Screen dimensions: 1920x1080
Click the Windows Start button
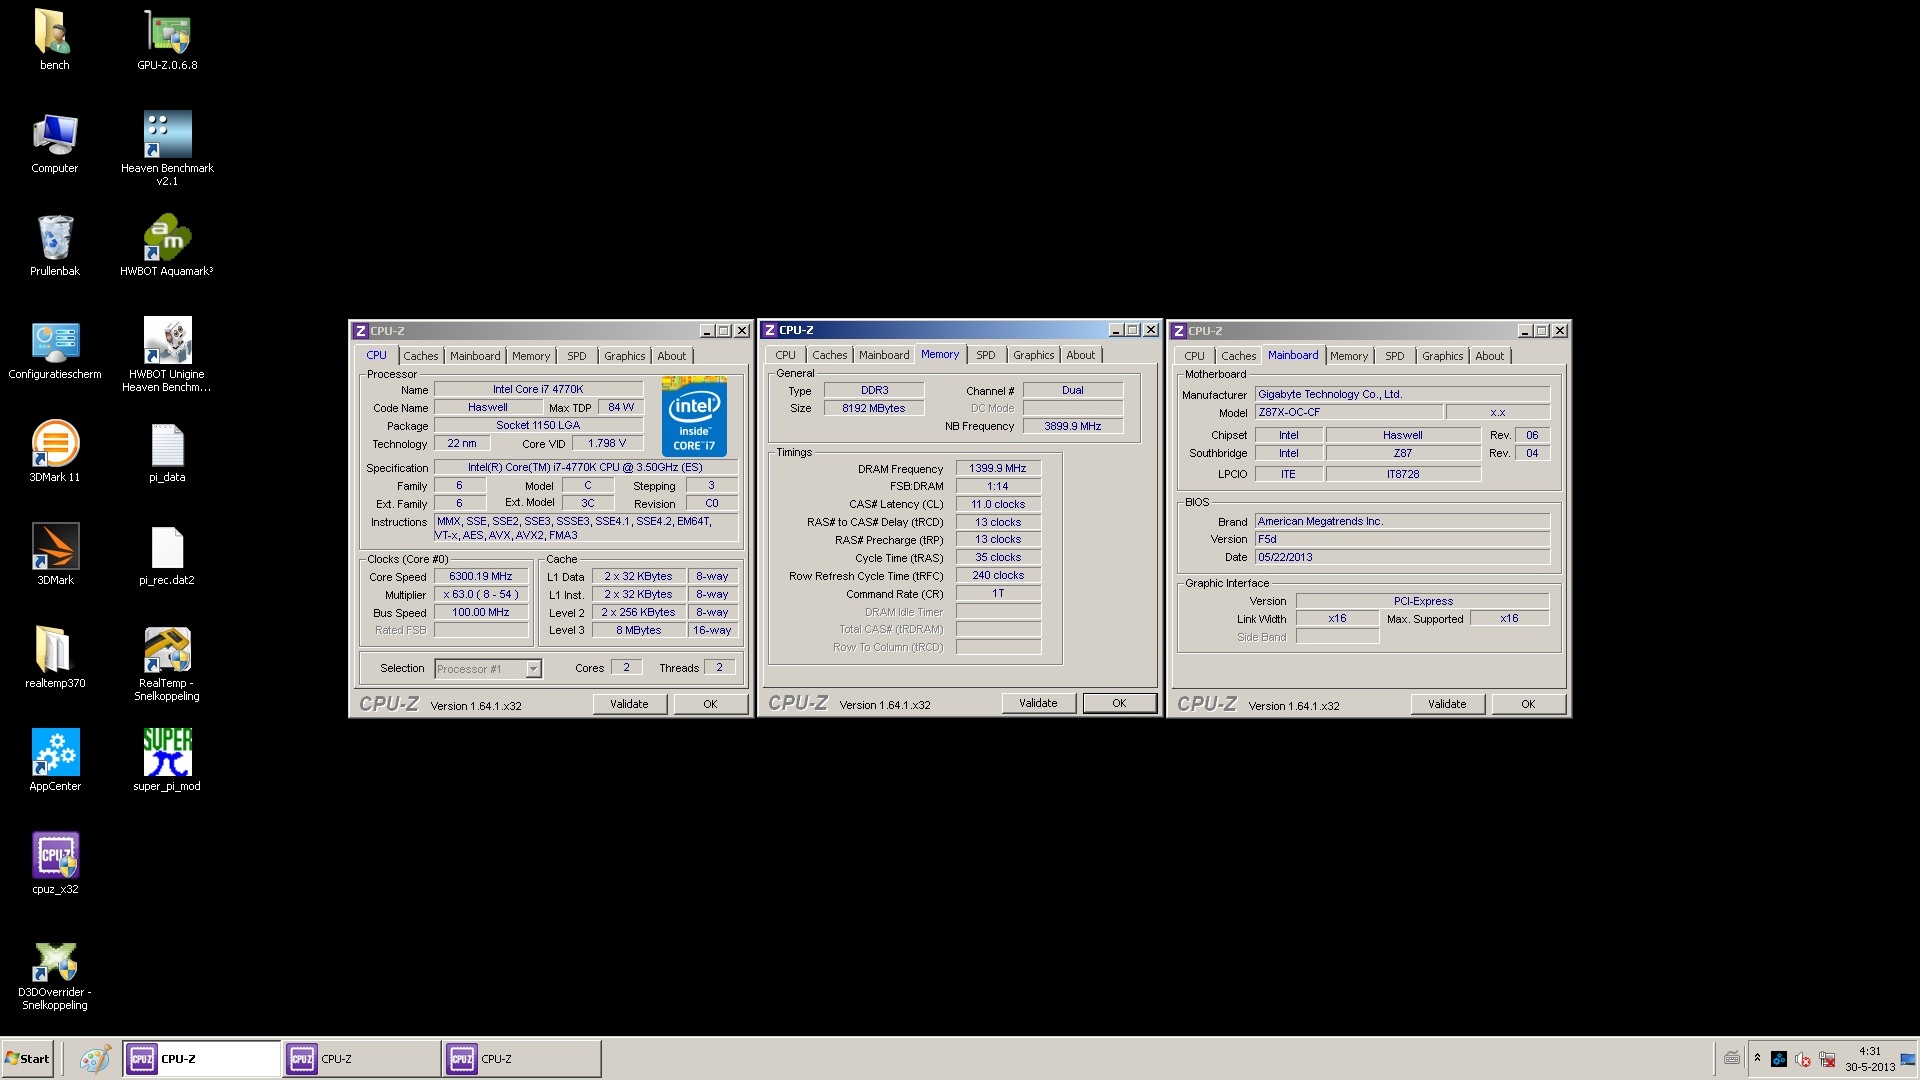tap(28, 1059)
